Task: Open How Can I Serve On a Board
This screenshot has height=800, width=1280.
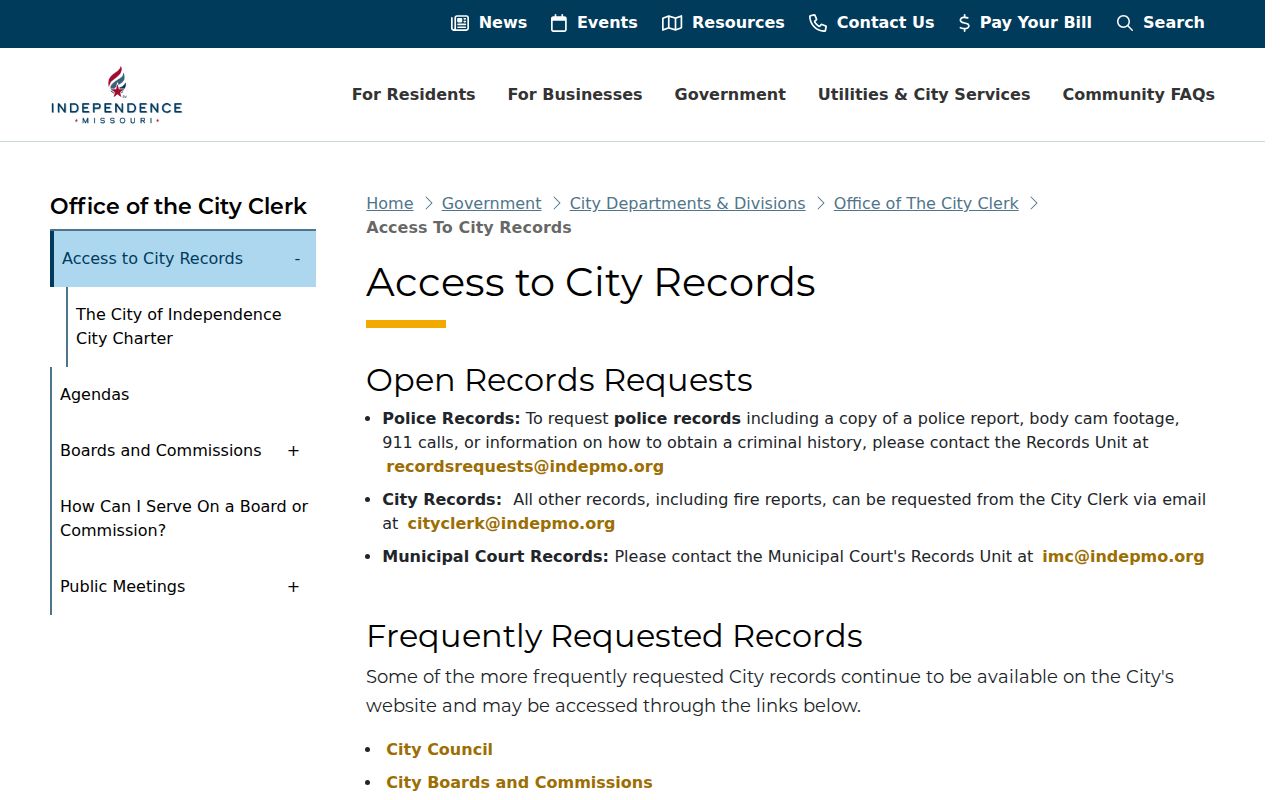Action: tap(184, 519)
